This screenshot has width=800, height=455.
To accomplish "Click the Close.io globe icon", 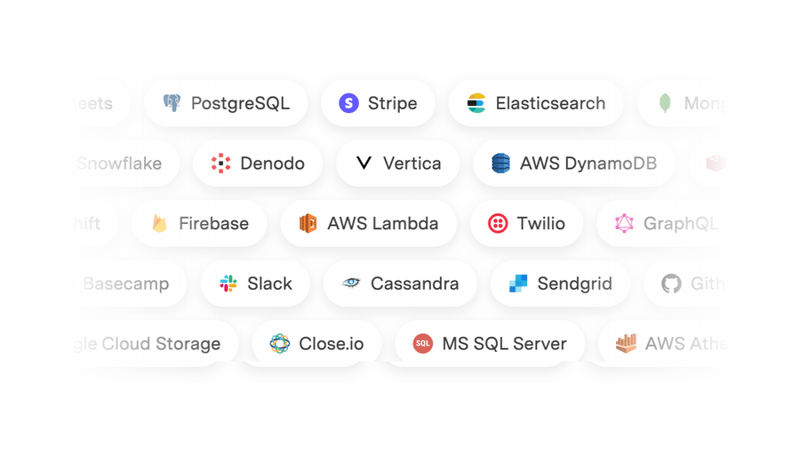I will (x=280, y=343).
